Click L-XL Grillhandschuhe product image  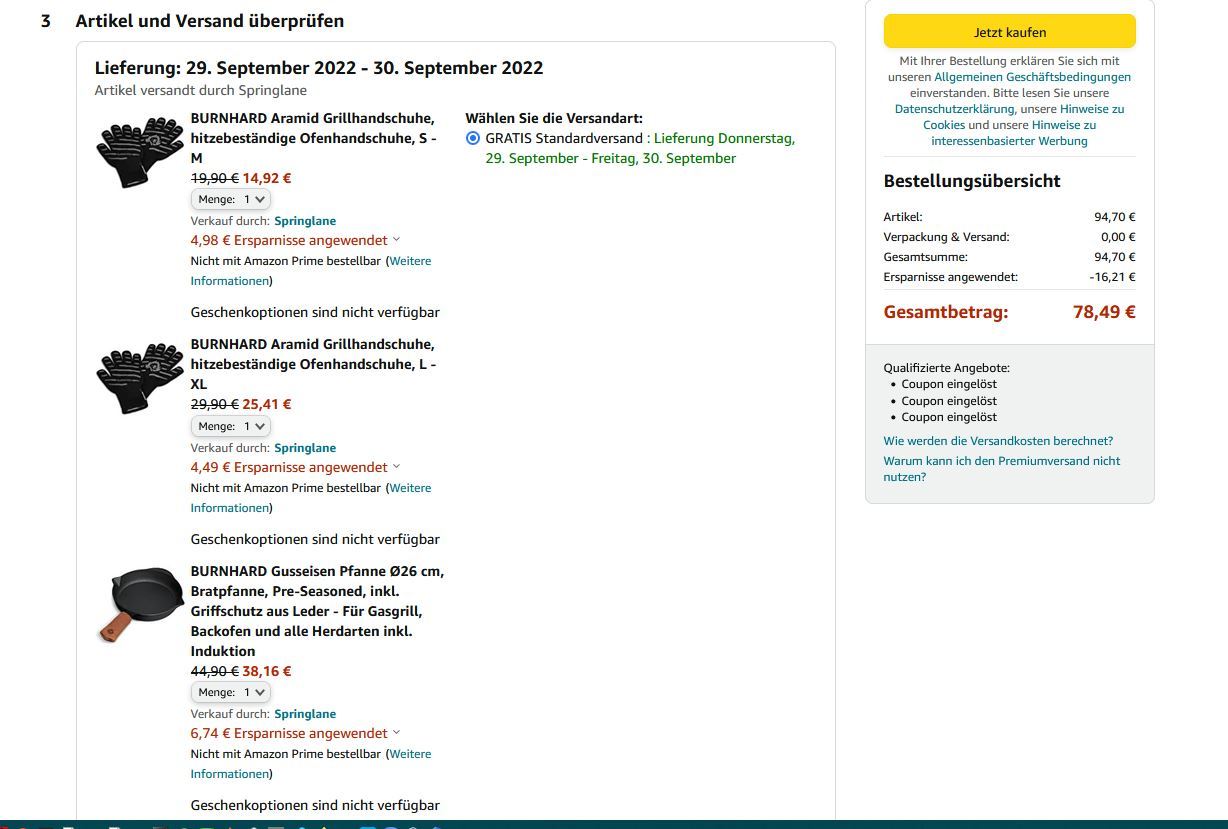click(140, 378)
